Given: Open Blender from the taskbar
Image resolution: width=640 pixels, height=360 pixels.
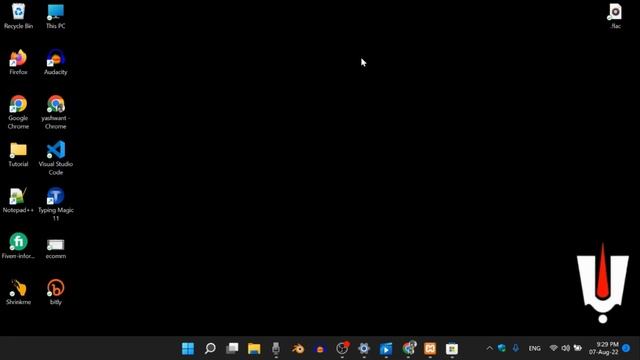Looking at the screenshot, I should (298, 348).
